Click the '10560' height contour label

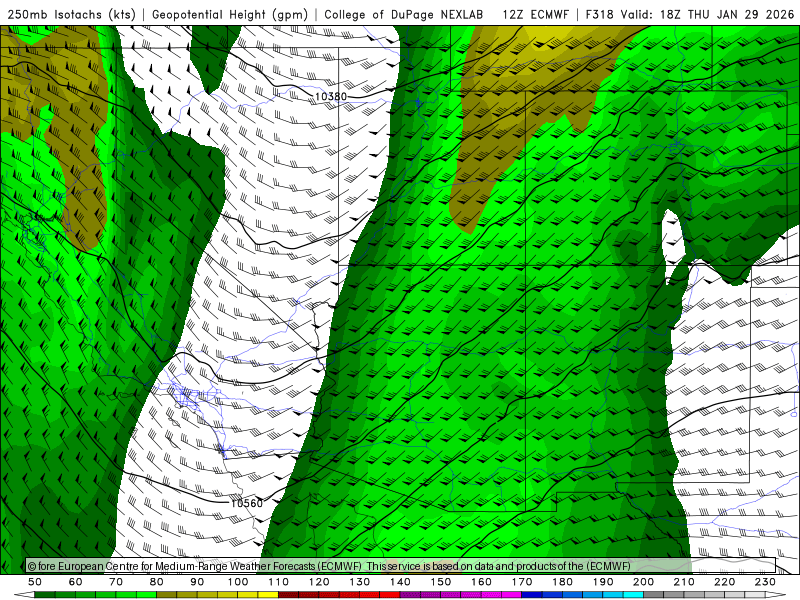(247, 503)
